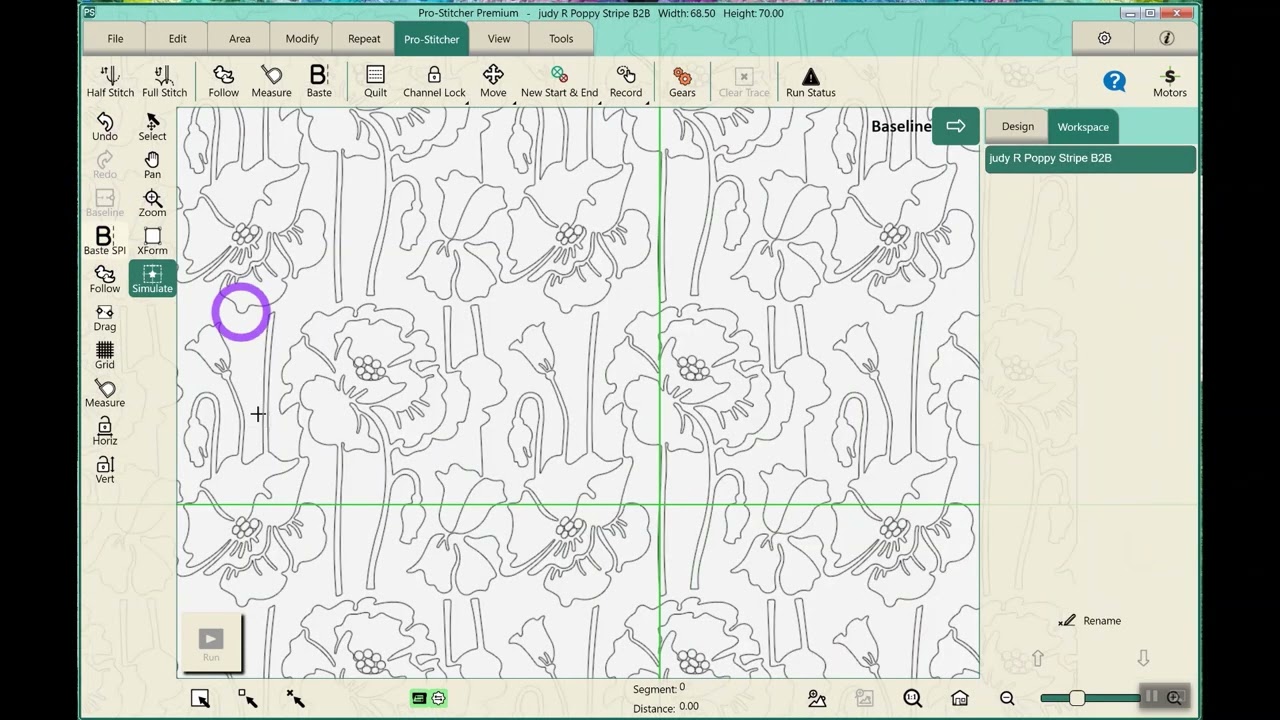Click the Segment value readout
The width and height of the screenshot is (1280, 720).
682,688
